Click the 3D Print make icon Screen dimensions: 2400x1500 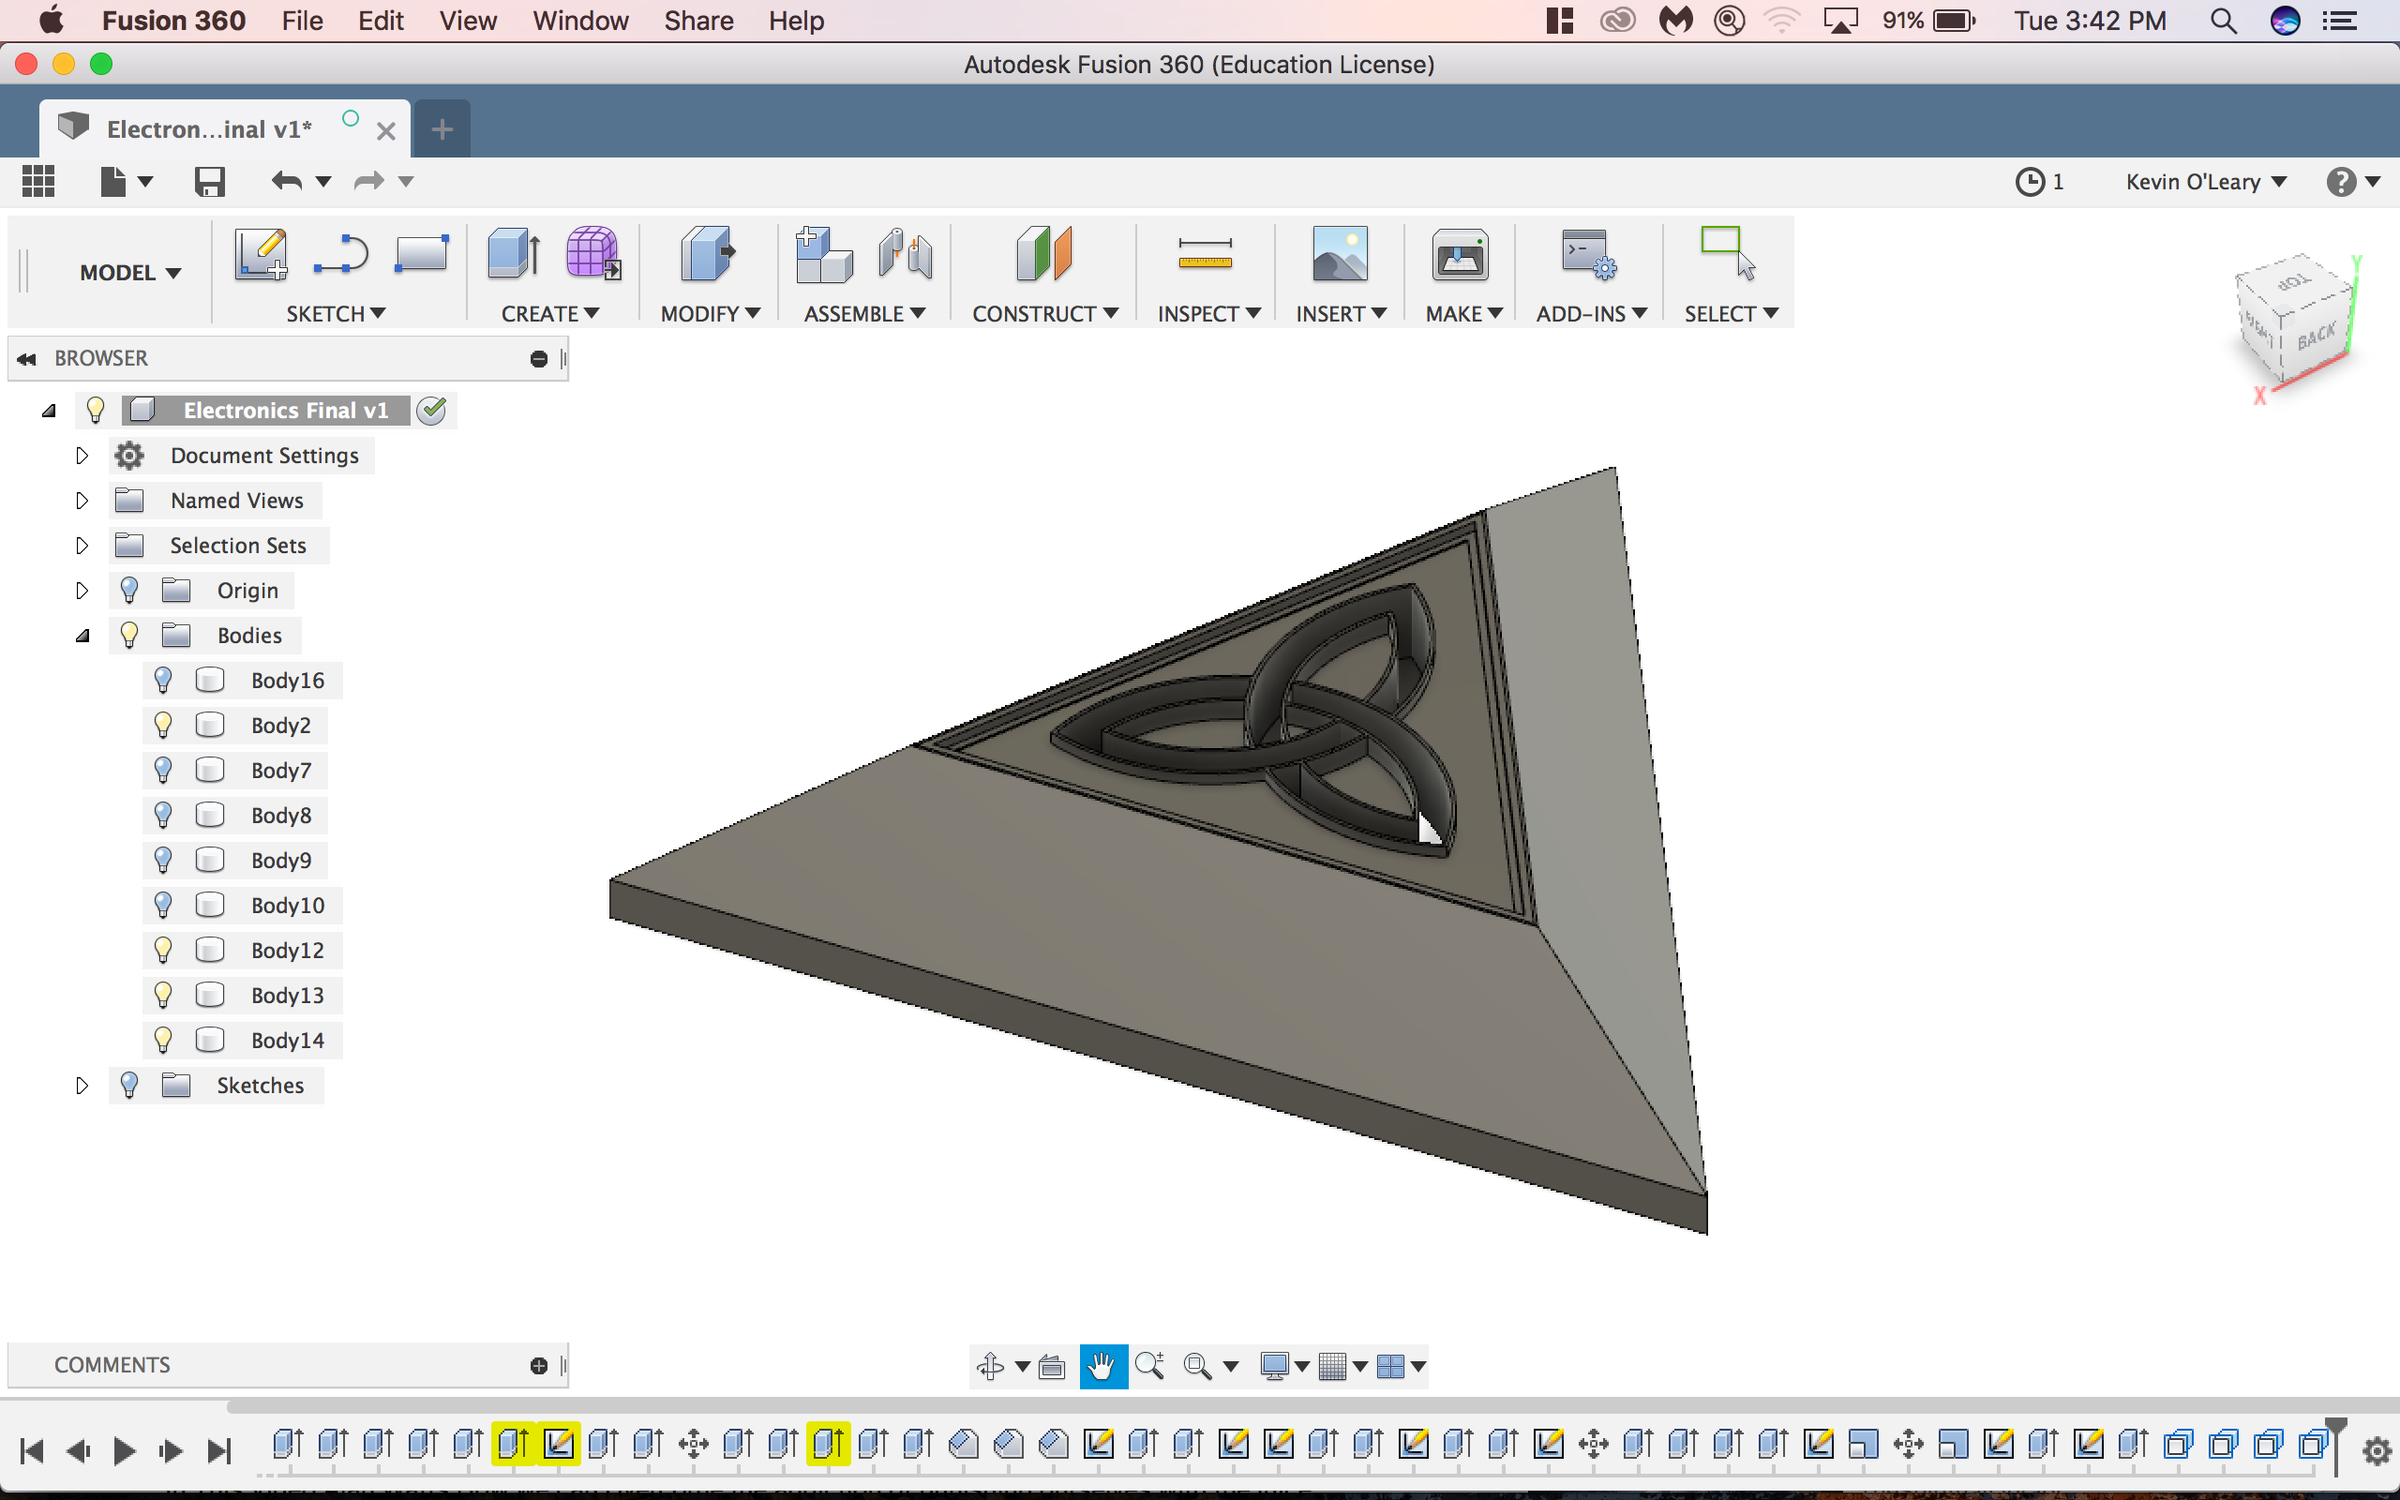[x=1459, y=254]
